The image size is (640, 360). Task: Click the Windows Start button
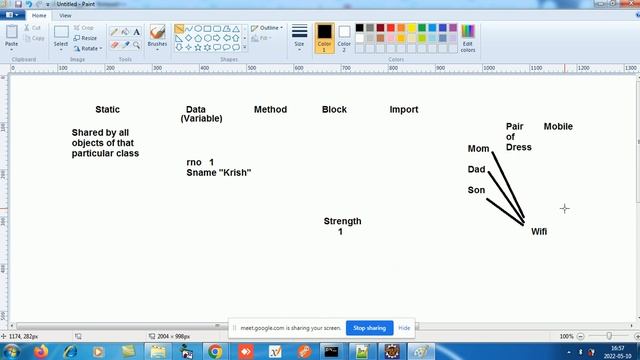tap(11, 351)
